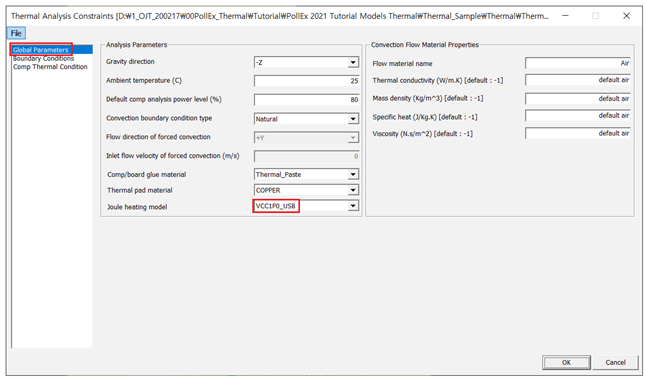The width and height of the screenshot is (646, 381).
Task: Minimize the Thermal Analysis Constraints dialog
Action: click(565, 16)
